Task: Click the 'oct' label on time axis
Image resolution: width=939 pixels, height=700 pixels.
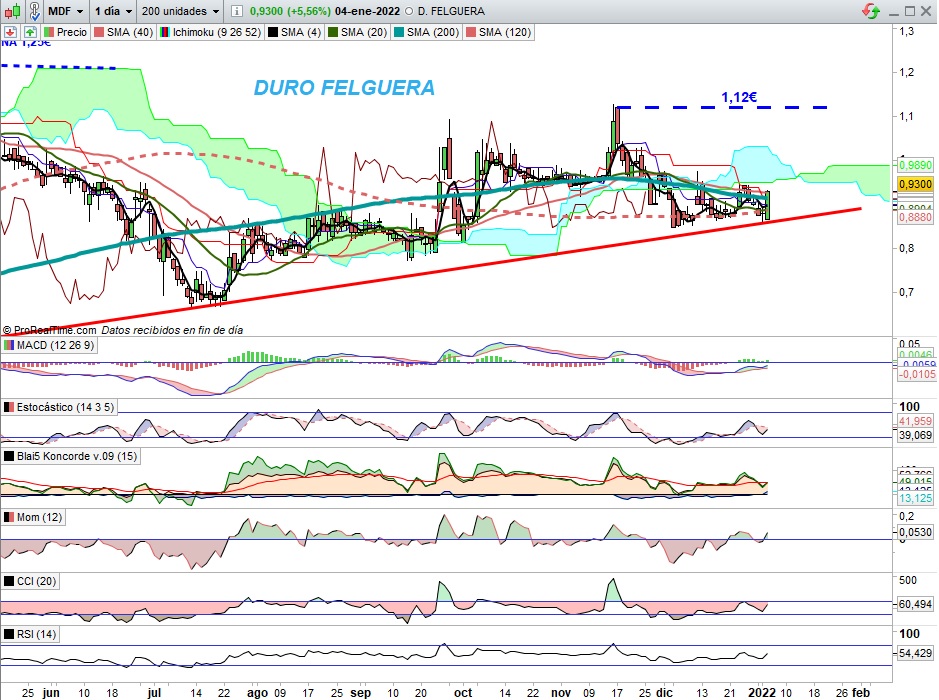Action: click(x=463, y=693)
